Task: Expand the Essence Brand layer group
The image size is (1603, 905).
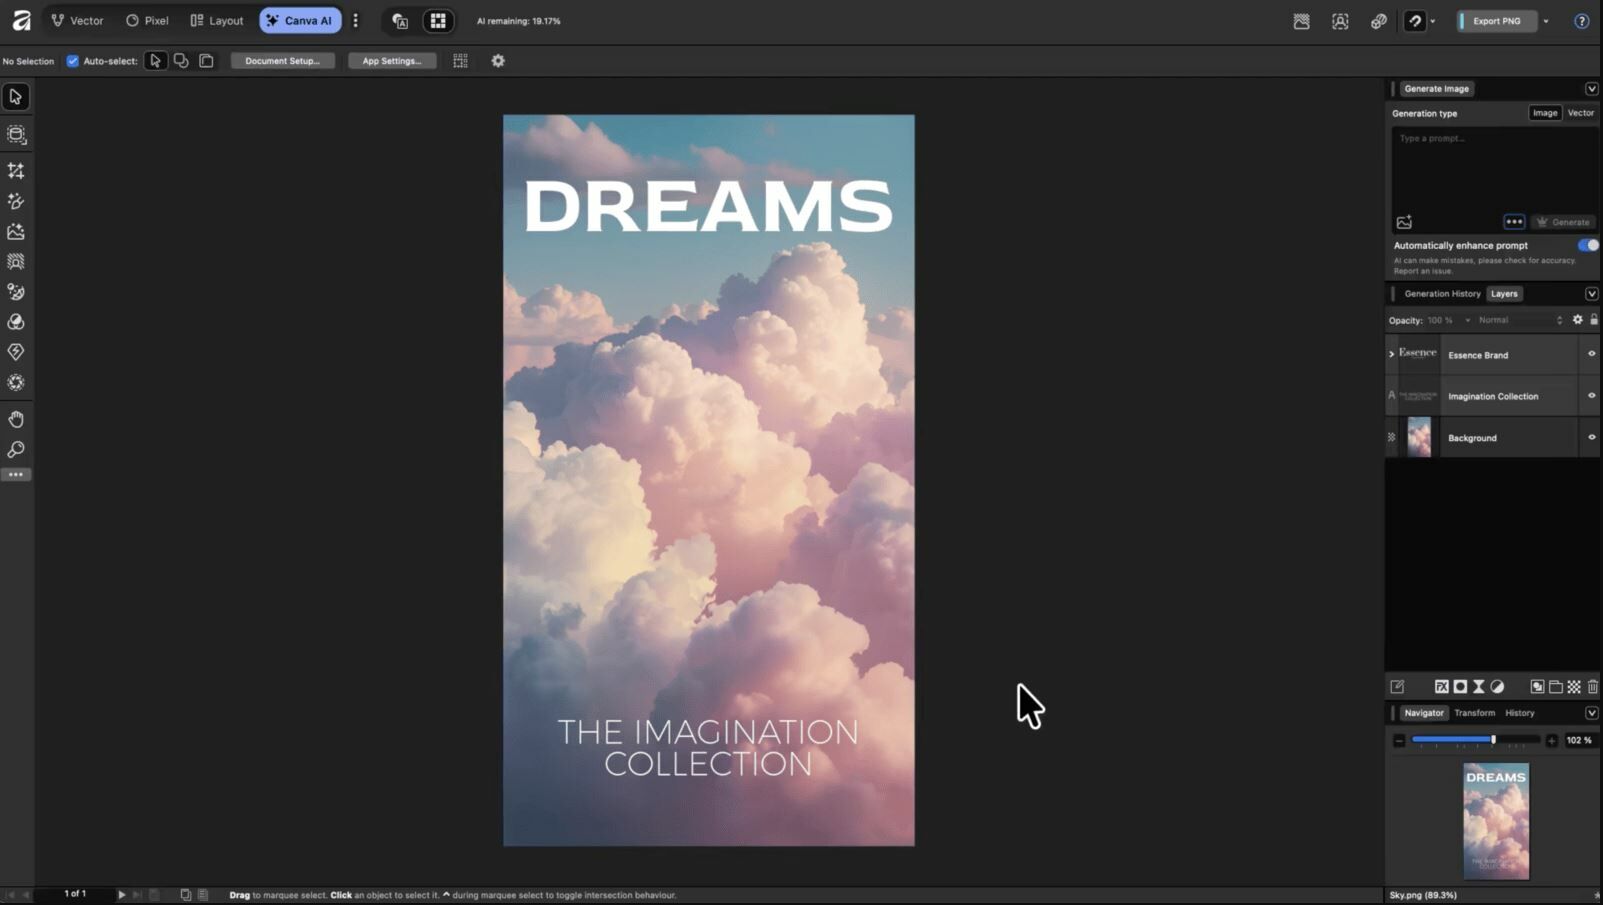Action: (1391, 354)
